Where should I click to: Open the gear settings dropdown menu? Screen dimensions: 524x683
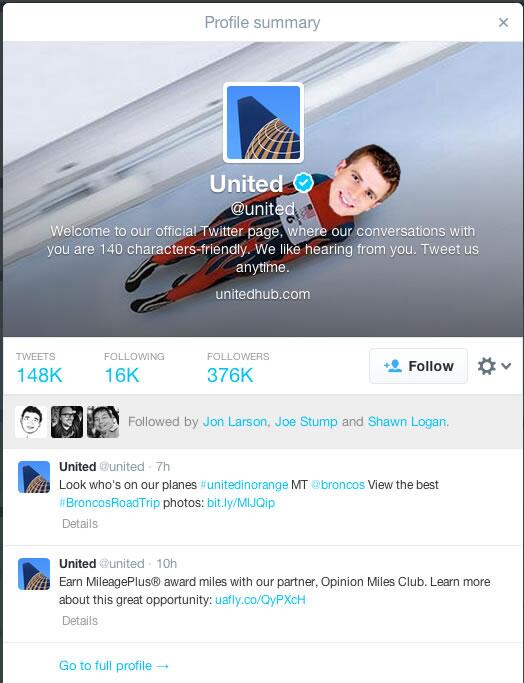pos(494,366)
